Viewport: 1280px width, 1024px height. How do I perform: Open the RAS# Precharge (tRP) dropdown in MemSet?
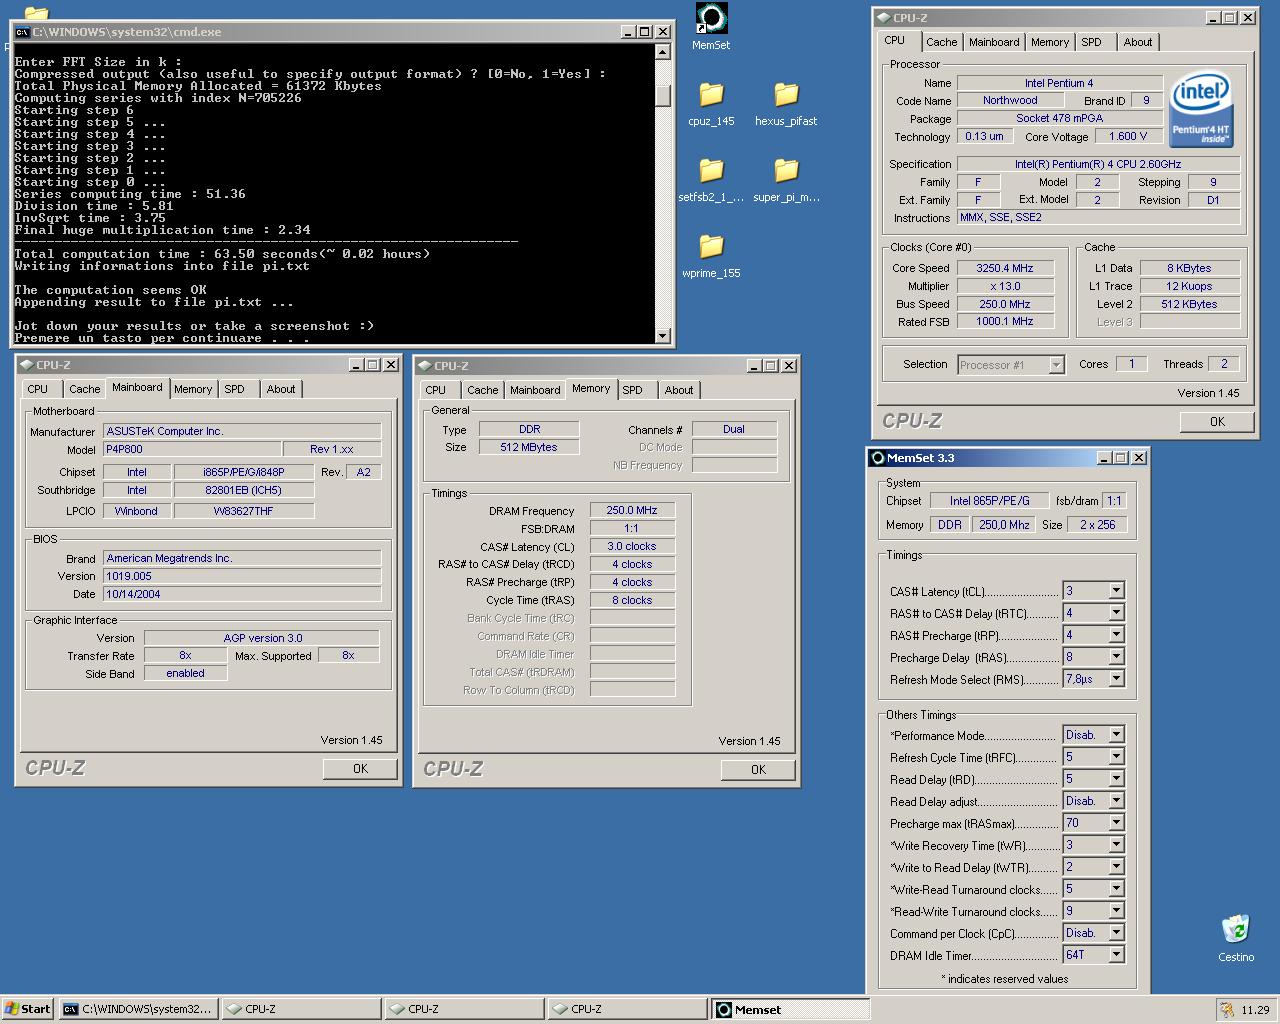[1116, 635]
